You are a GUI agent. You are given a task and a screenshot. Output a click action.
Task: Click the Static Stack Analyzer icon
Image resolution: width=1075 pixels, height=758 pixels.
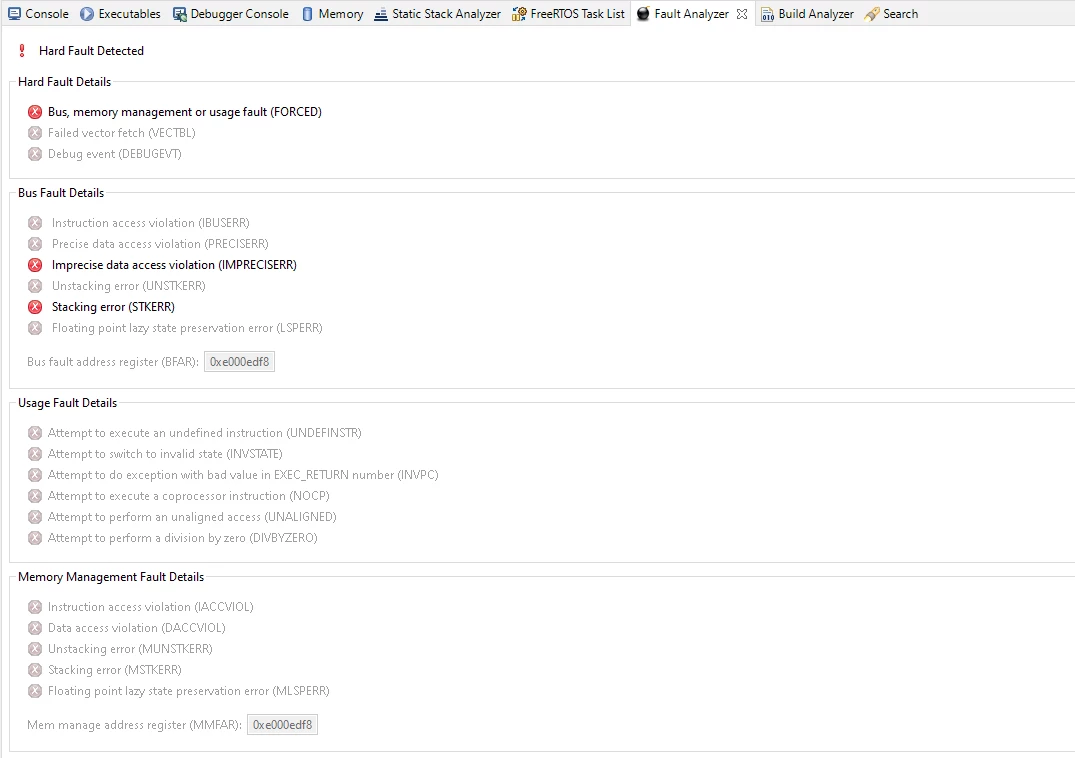point(381,14)
